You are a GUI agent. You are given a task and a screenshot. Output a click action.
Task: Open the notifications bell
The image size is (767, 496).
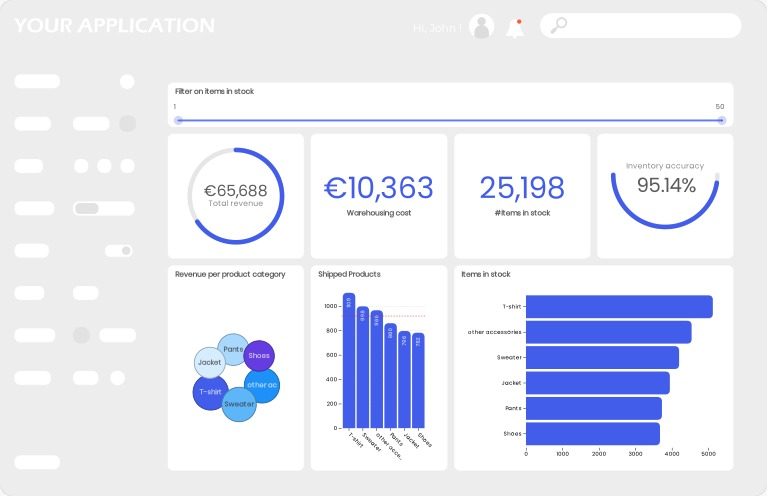coord(516,28)
